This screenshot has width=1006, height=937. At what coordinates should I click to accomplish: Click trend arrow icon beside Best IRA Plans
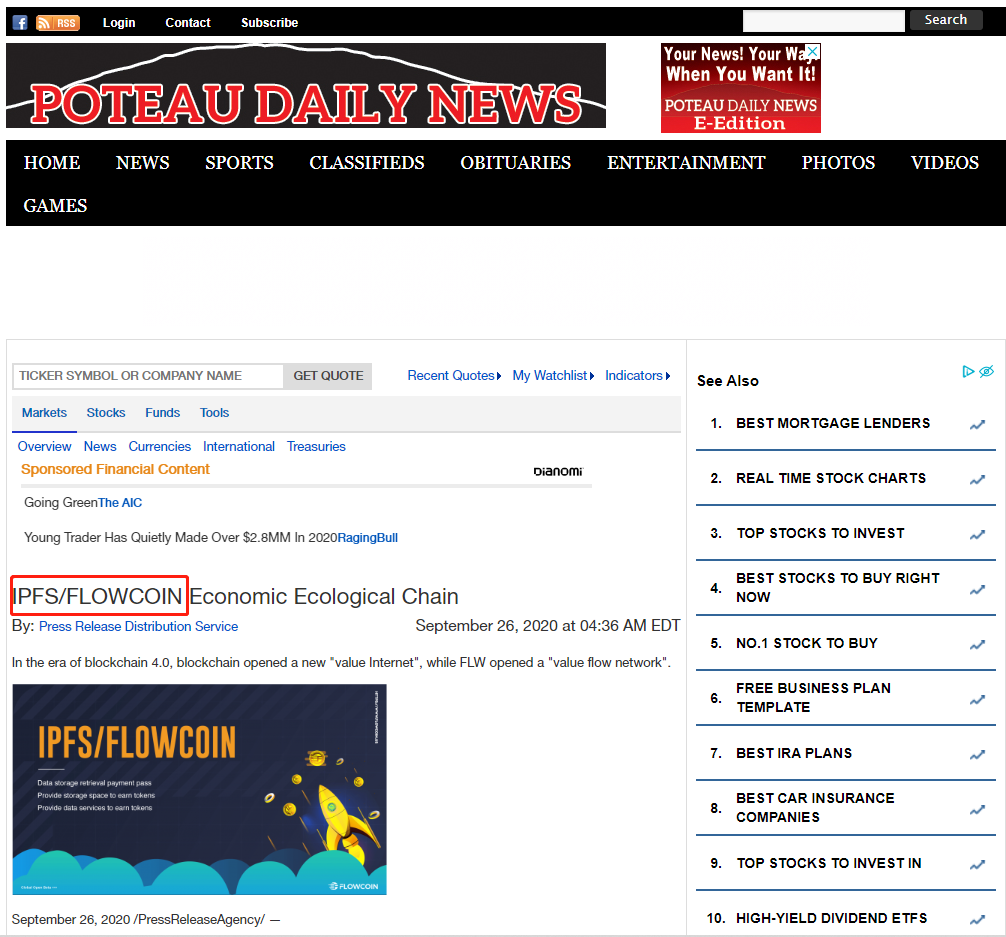(977, 755)
